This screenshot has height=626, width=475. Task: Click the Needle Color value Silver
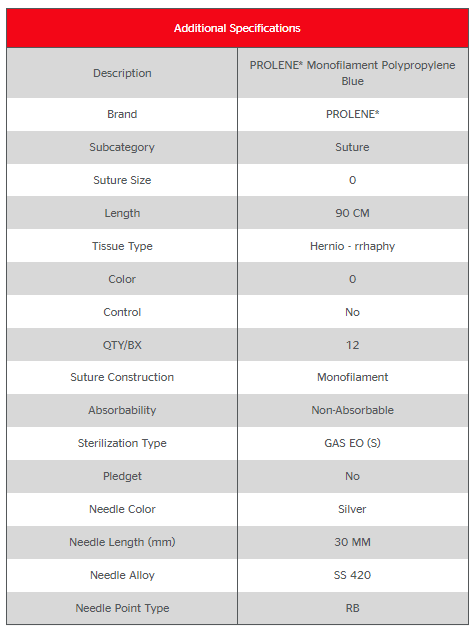[x=352, y=509]
